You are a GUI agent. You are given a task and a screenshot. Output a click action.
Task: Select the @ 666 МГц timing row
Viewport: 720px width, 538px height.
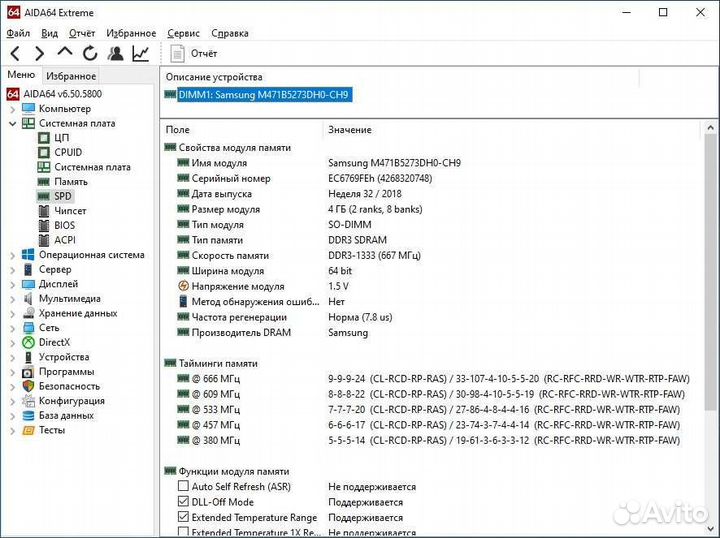[x=433, y=379]
